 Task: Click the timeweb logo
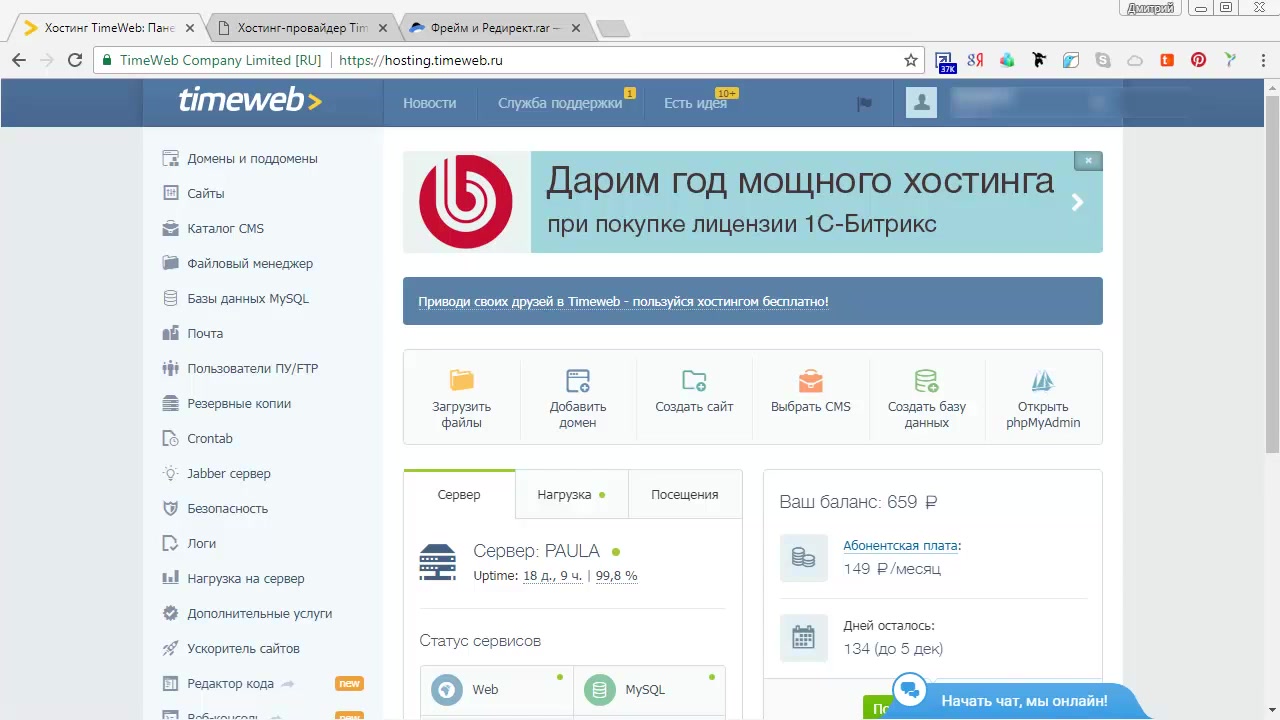click(250, 101)
